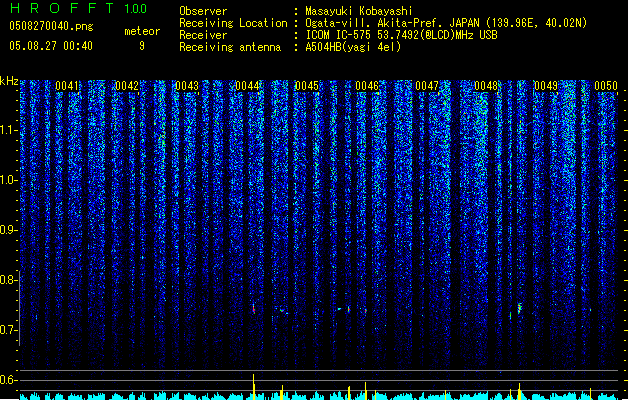Viewport: 629px width, 400px height.
Task: Select the file name 0508270040.png
Action: [51, 26]
